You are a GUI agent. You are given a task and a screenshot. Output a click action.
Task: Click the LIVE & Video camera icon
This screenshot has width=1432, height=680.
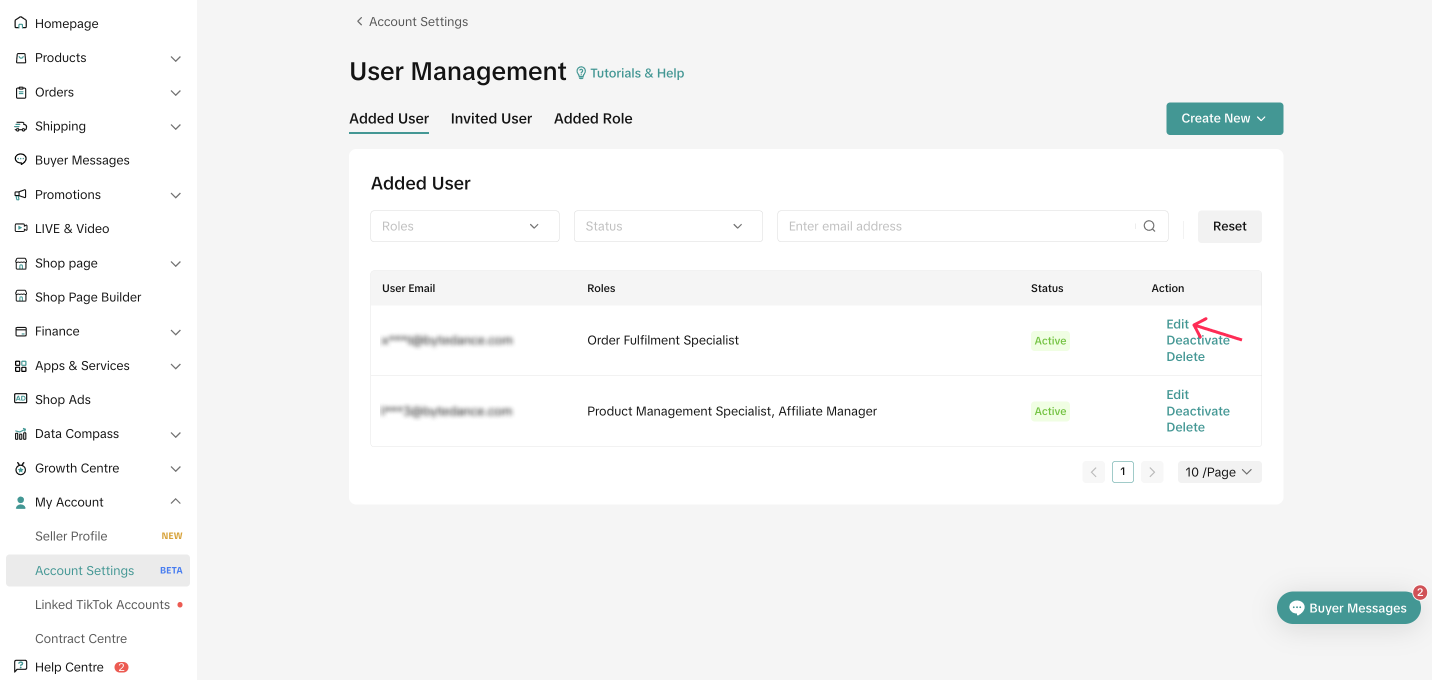pos(21,228)
